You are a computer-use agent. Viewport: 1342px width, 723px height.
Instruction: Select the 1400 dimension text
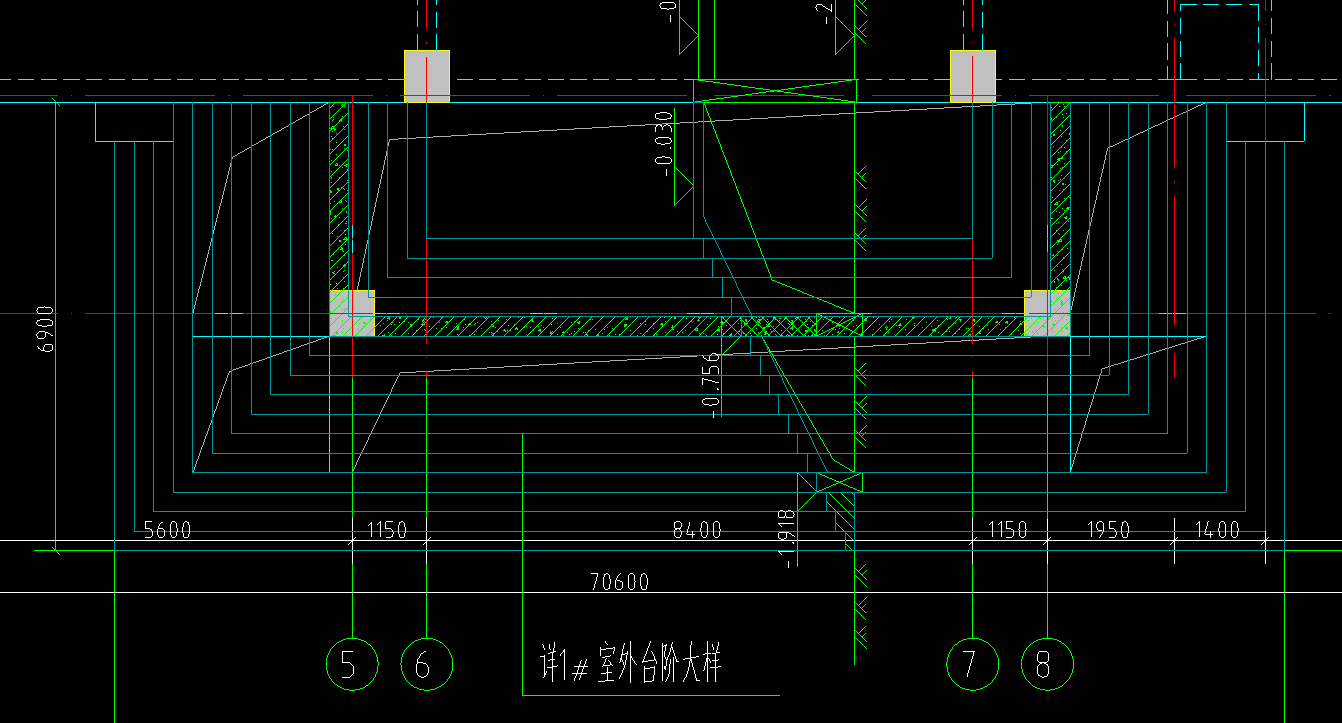pos(1215,530)
